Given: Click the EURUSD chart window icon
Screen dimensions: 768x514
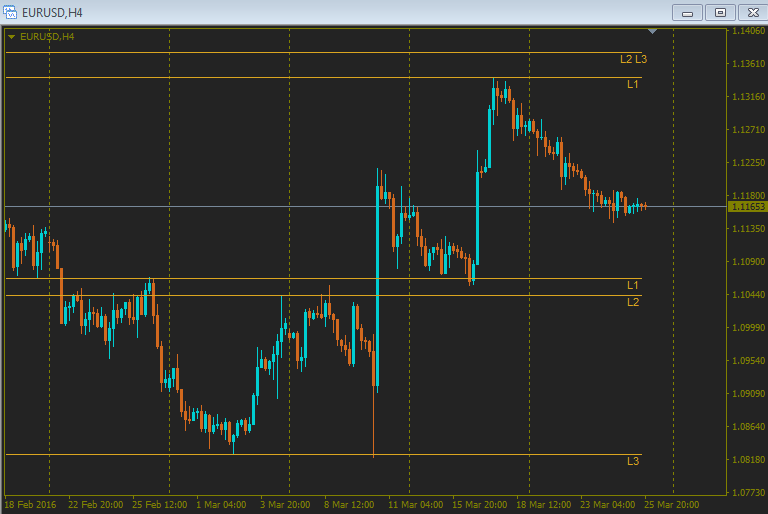Looking at the screenshot, I should coord(10,12).
